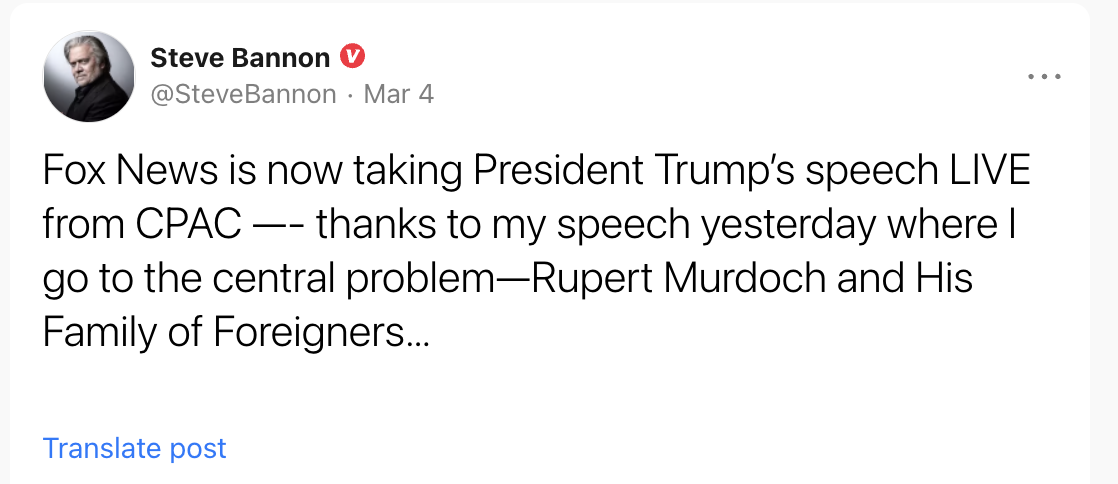Open the @SteveBannon handle link
Viewport: 1118px width, 484px height.
[243, 94]
